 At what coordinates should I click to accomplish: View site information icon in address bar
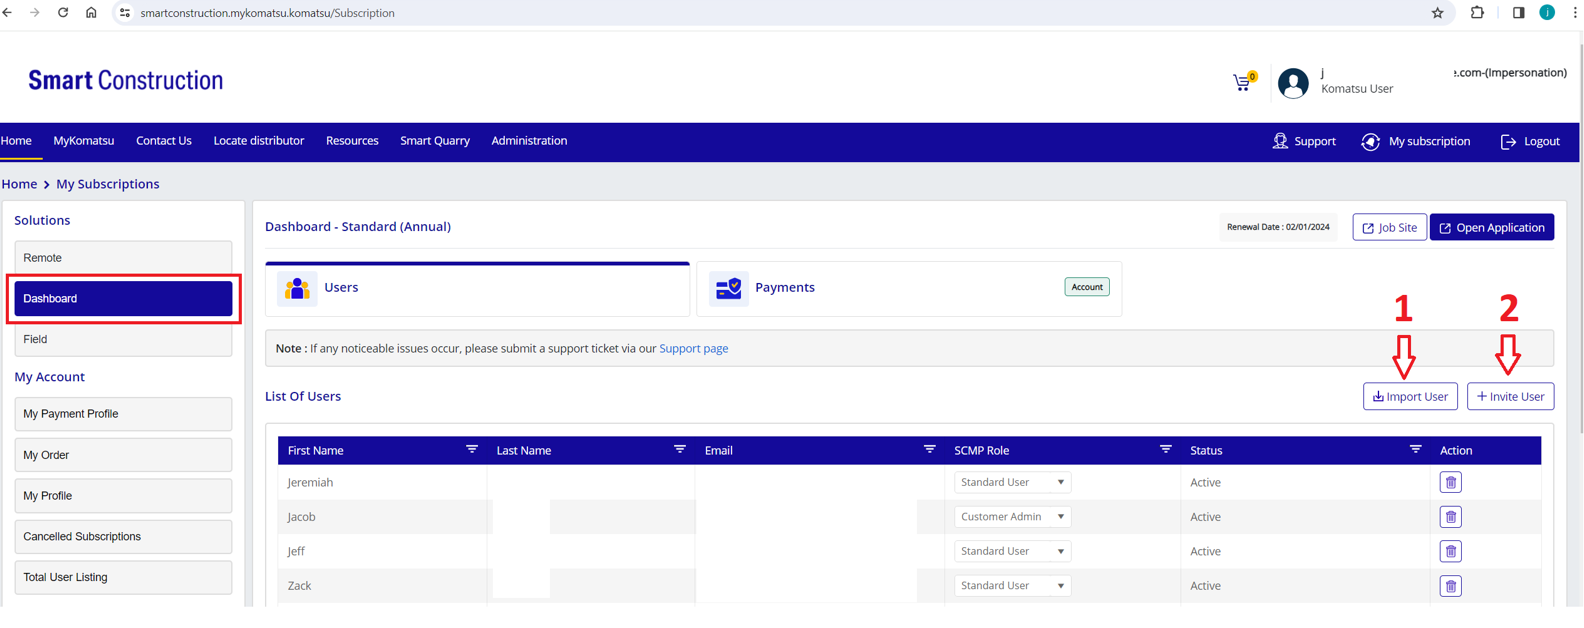125,13
